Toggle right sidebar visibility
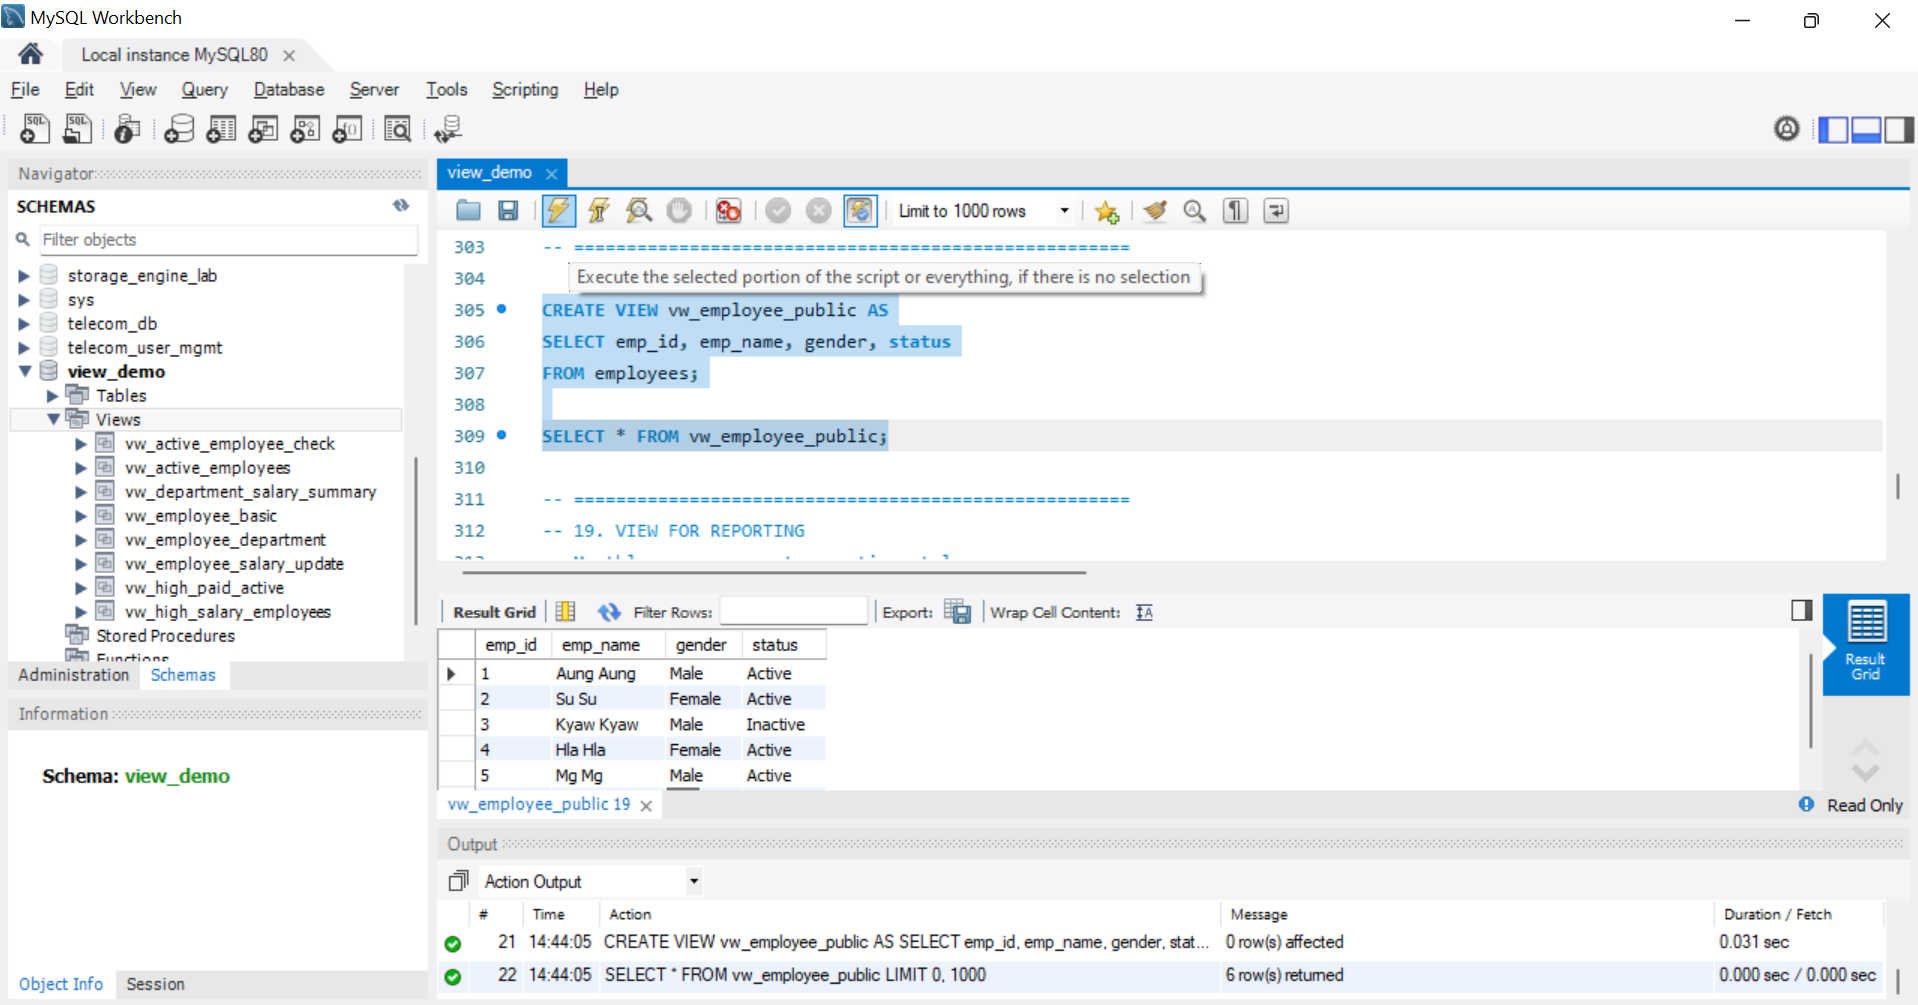Screen dimensions: 1918x1005 point(1898,130)
